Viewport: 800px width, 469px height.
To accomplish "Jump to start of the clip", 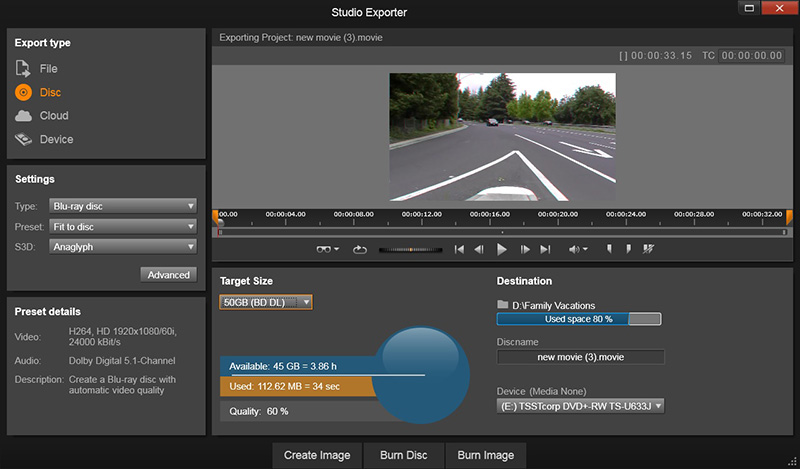I will coord(459,249).
